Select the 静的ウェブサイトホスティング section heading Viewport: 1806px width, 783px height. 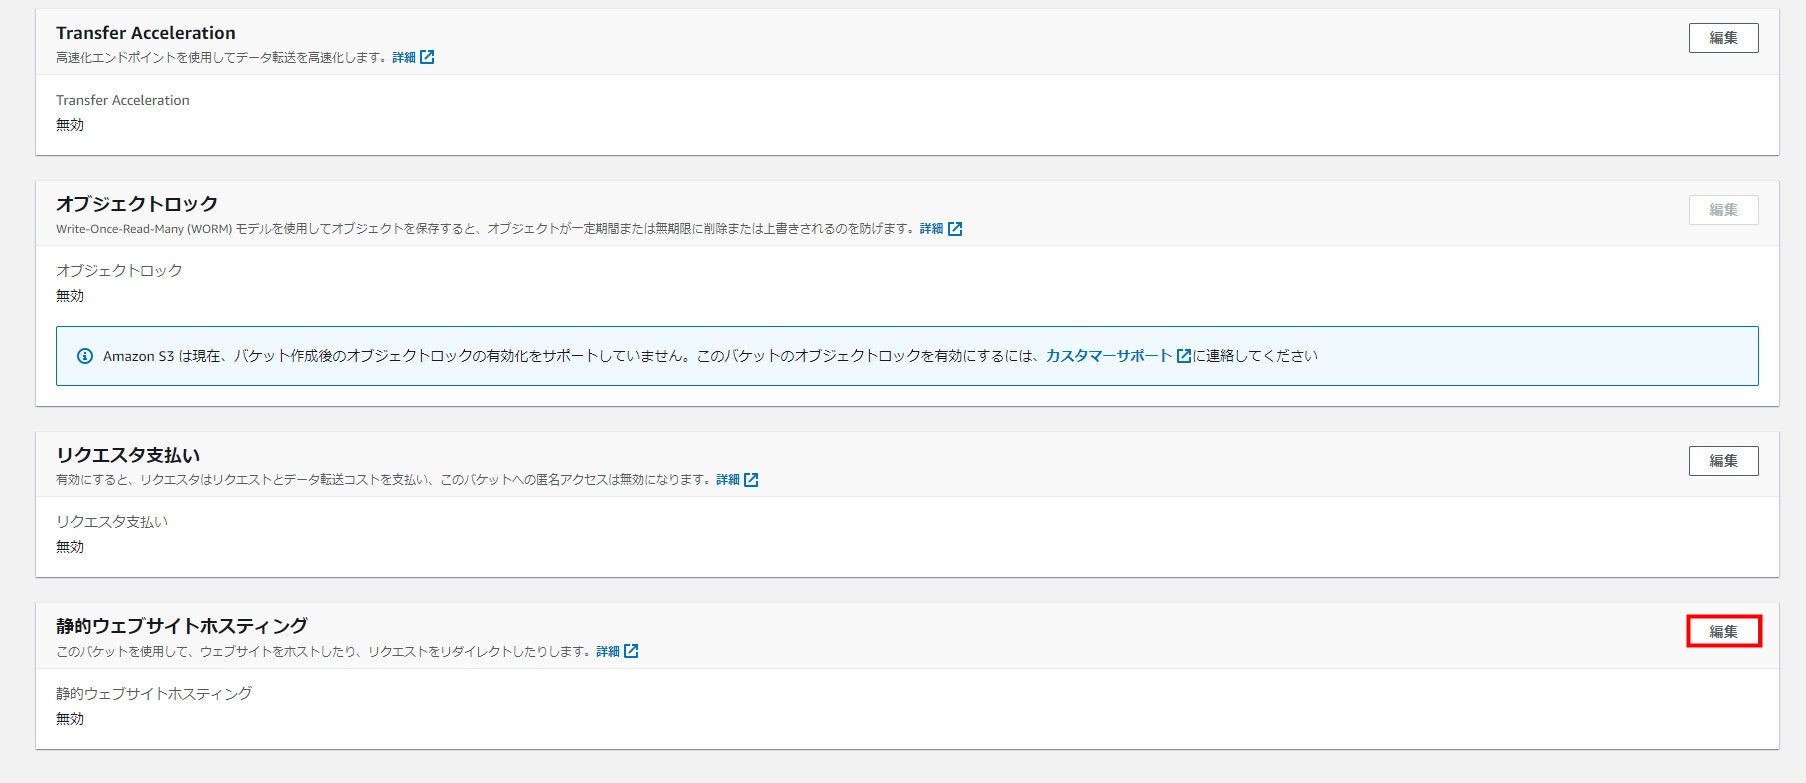coord(182,626)
